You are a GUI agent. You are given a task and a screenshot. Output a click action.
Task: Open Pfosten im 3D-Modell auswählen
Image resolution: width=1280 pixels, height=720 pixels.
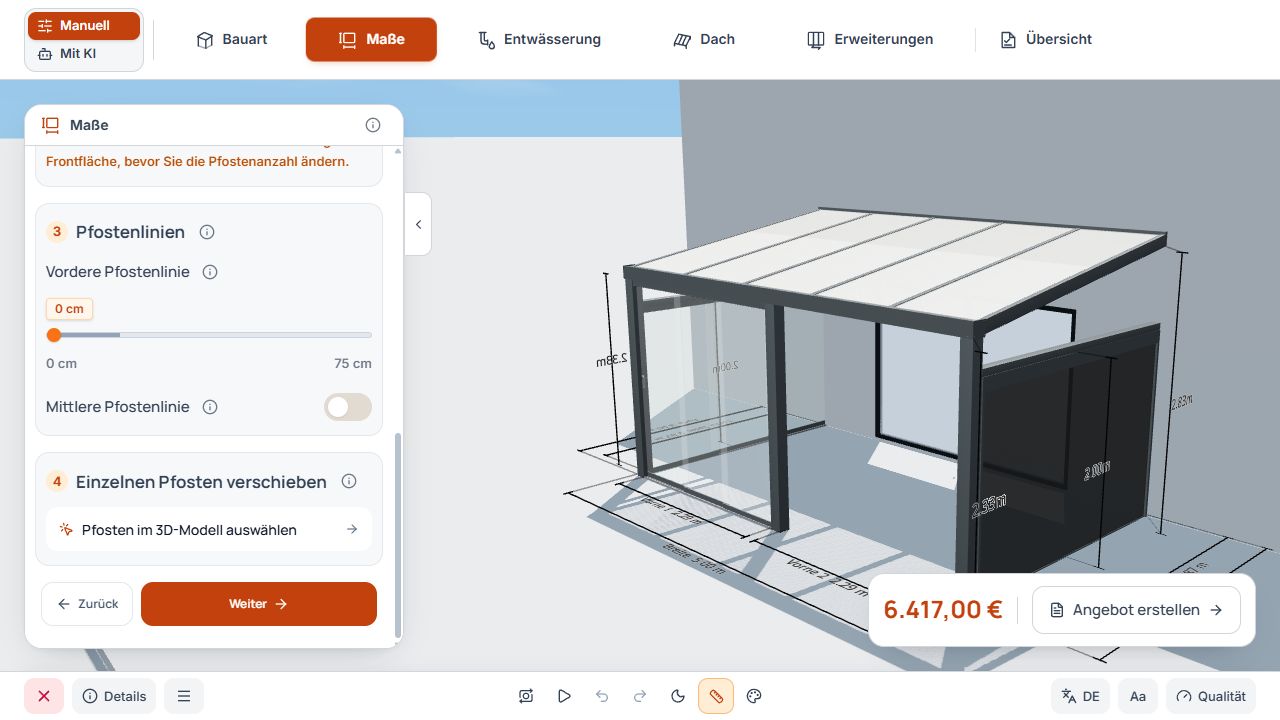pos(209,530)
